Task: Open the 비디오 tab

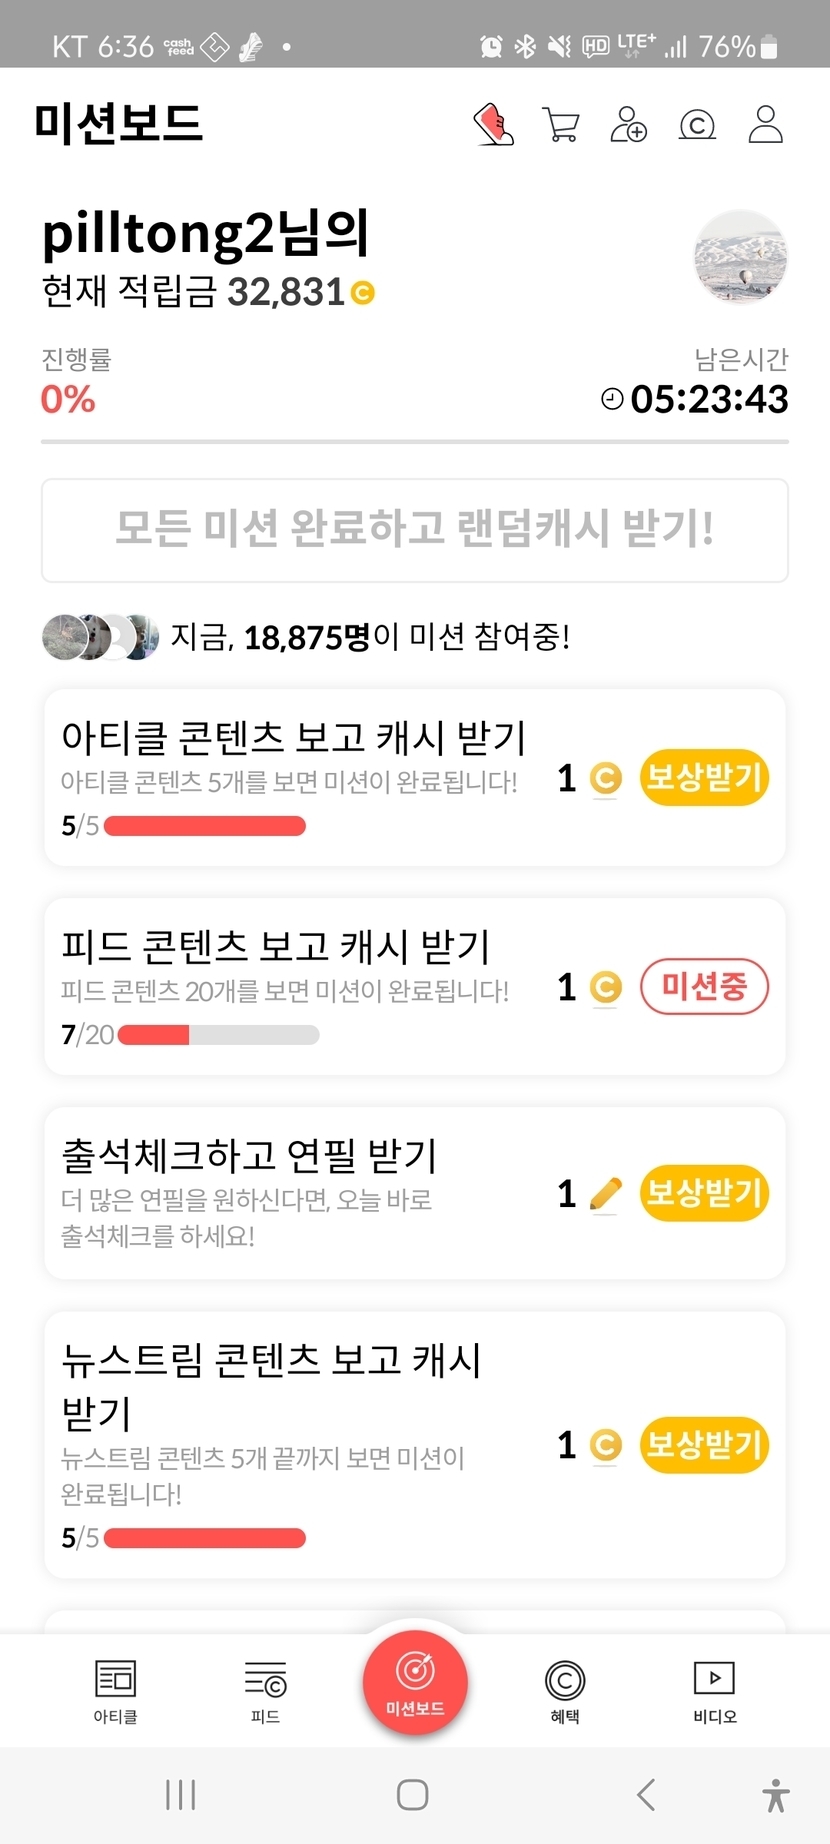Action: [x=714, y=1691]
